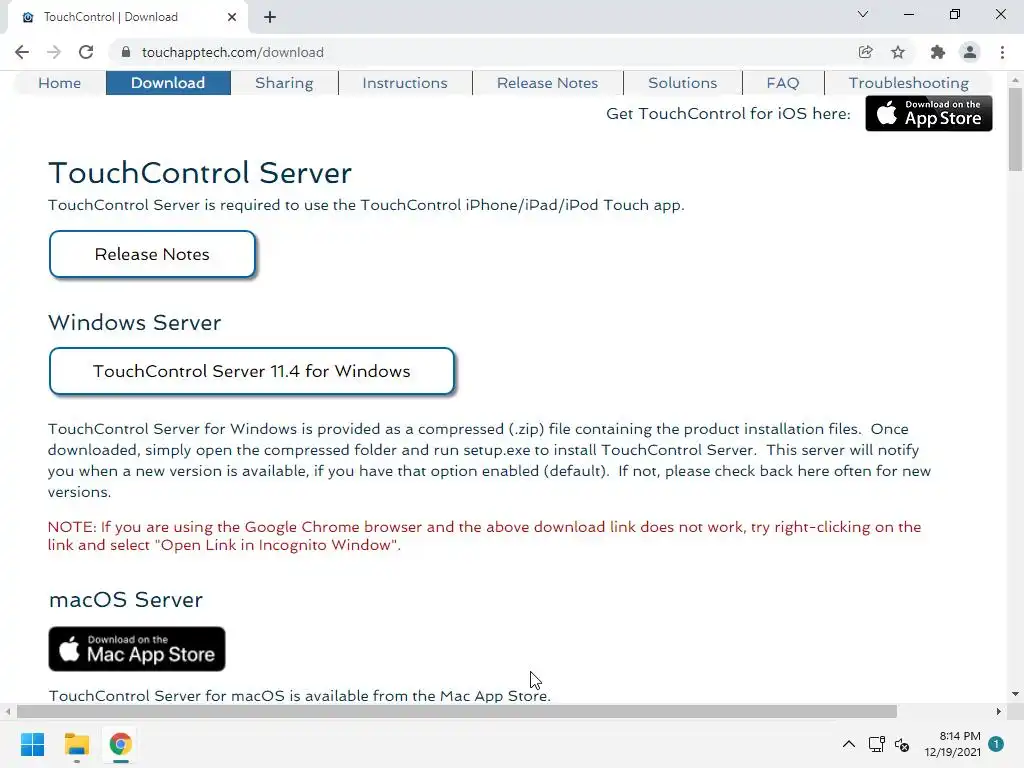The width and height of the screenshot is (1024, 768).
Task: Click the vertical scrollbar thumb
Action: point(1015,129)
